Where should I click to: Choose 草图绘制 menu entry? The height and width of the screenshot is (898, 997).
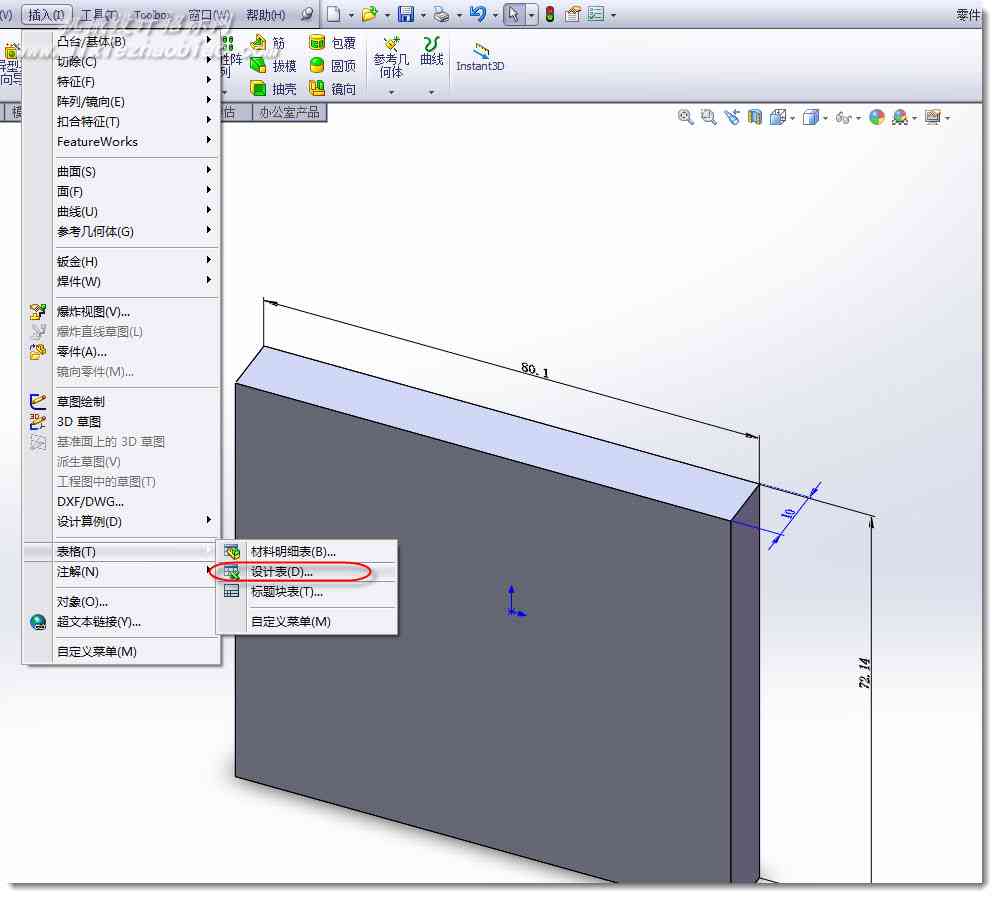click(121, 401)
